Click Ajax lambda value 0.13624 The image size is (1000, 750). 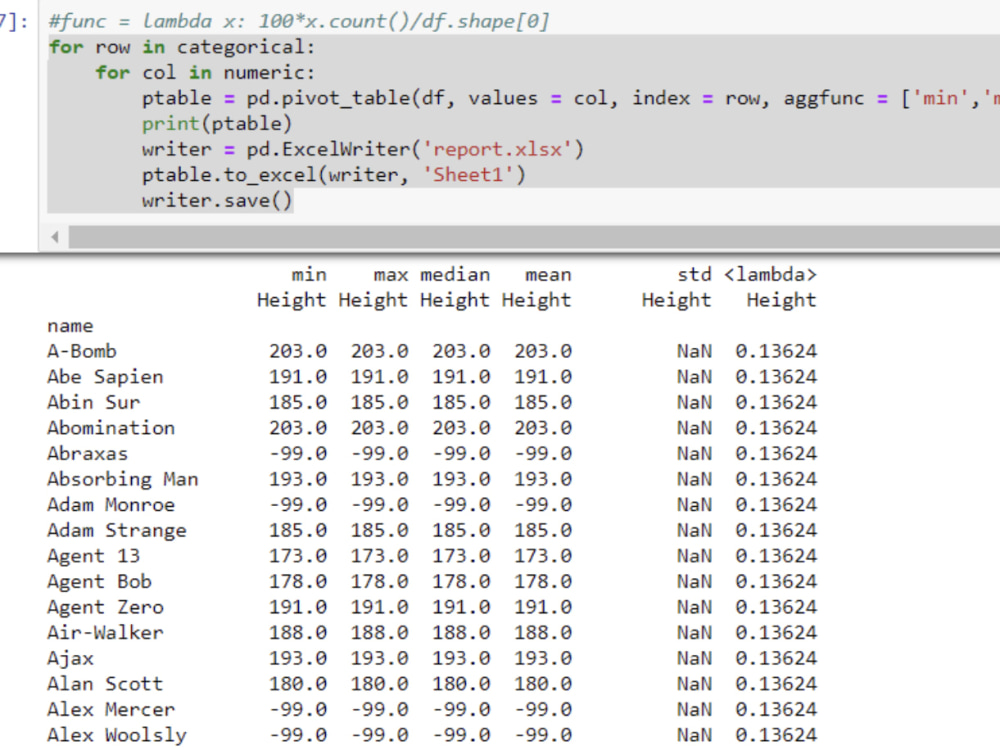point(776,658)
